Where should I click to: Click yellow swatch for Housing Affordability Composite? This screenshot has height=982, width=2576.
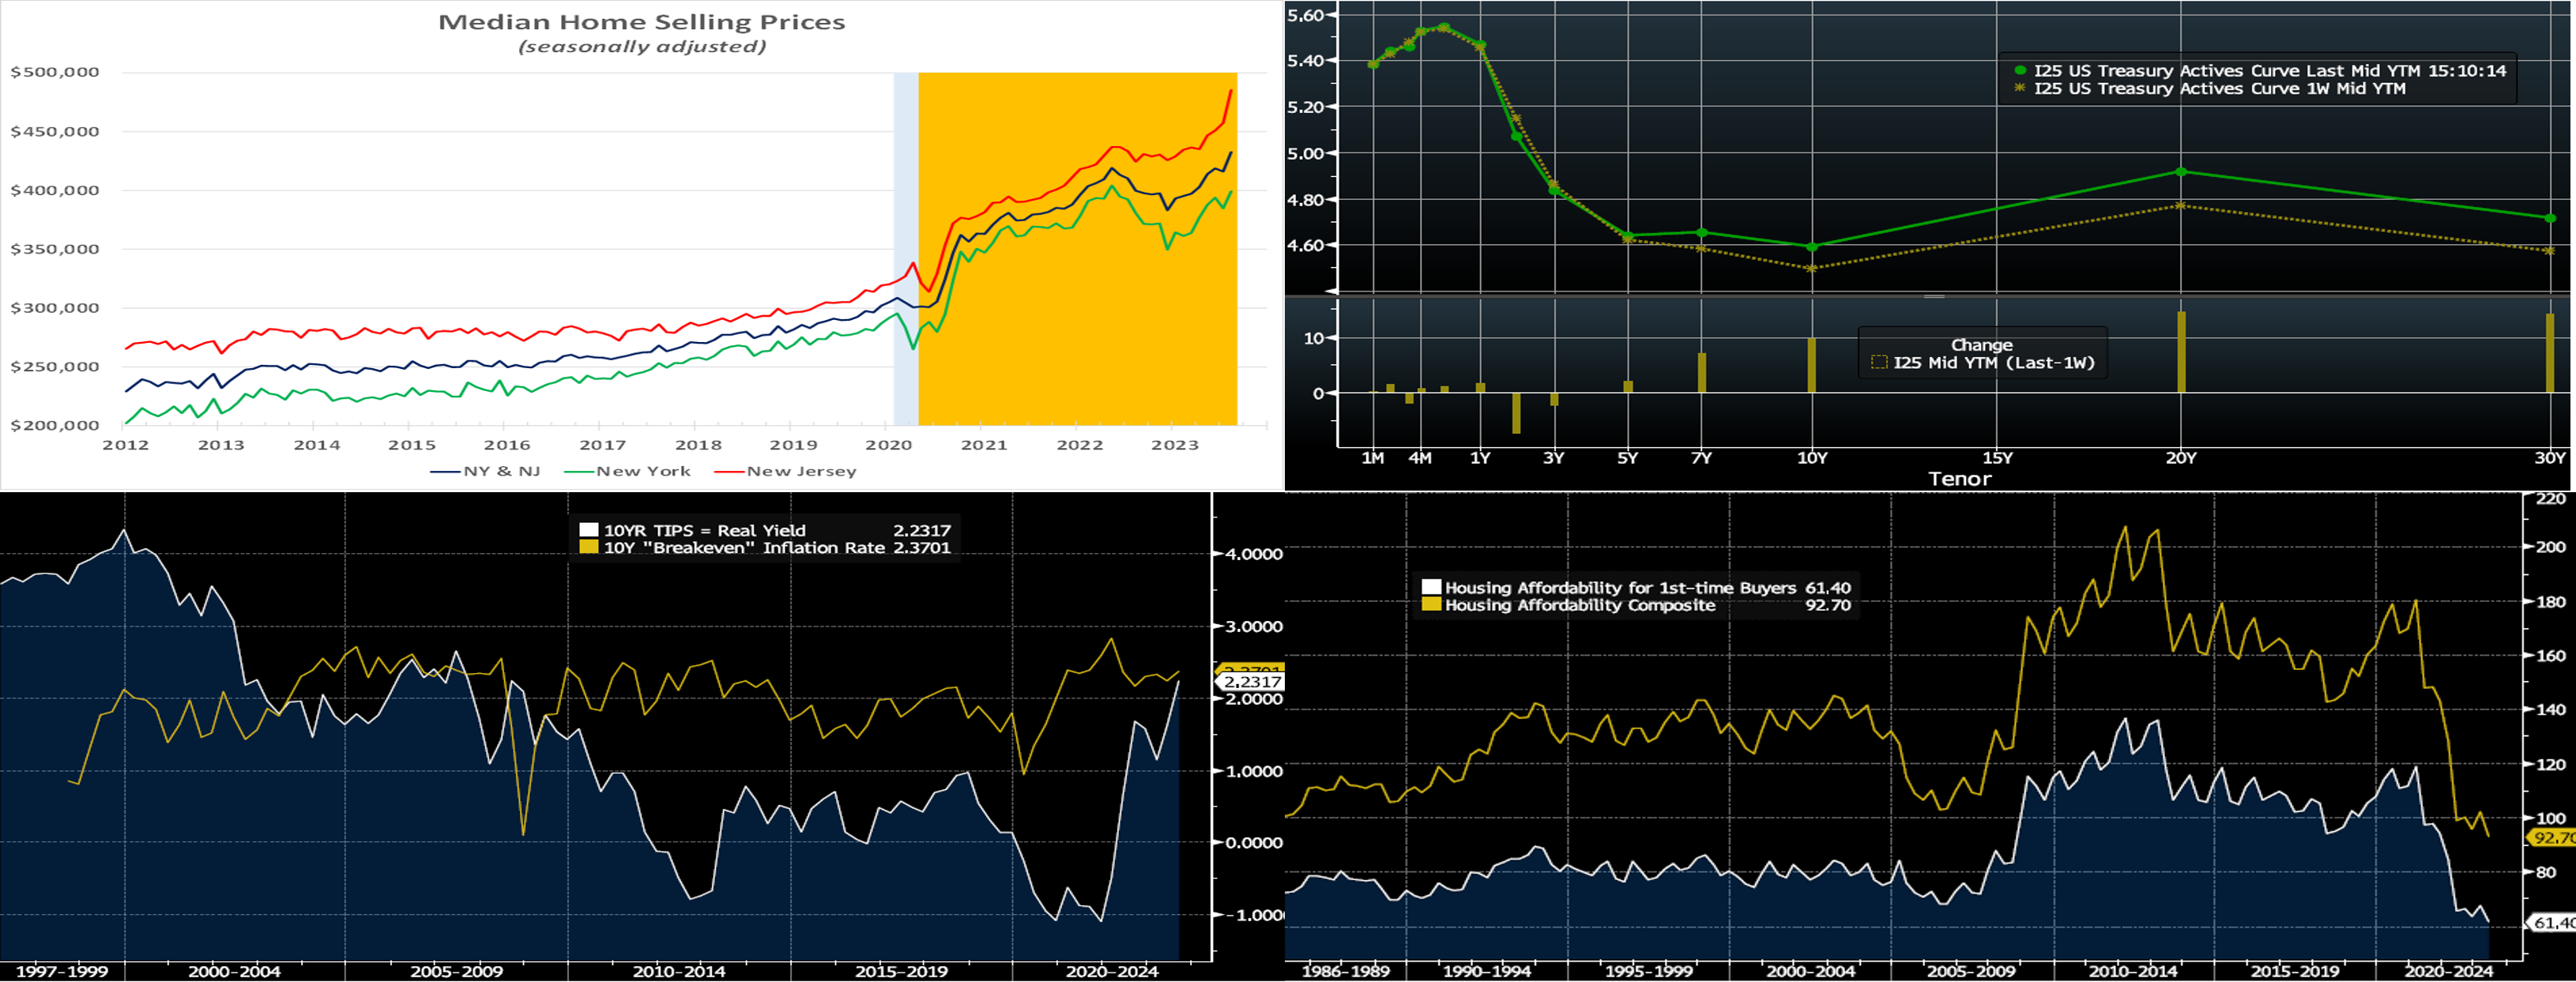coord(1431,605)
